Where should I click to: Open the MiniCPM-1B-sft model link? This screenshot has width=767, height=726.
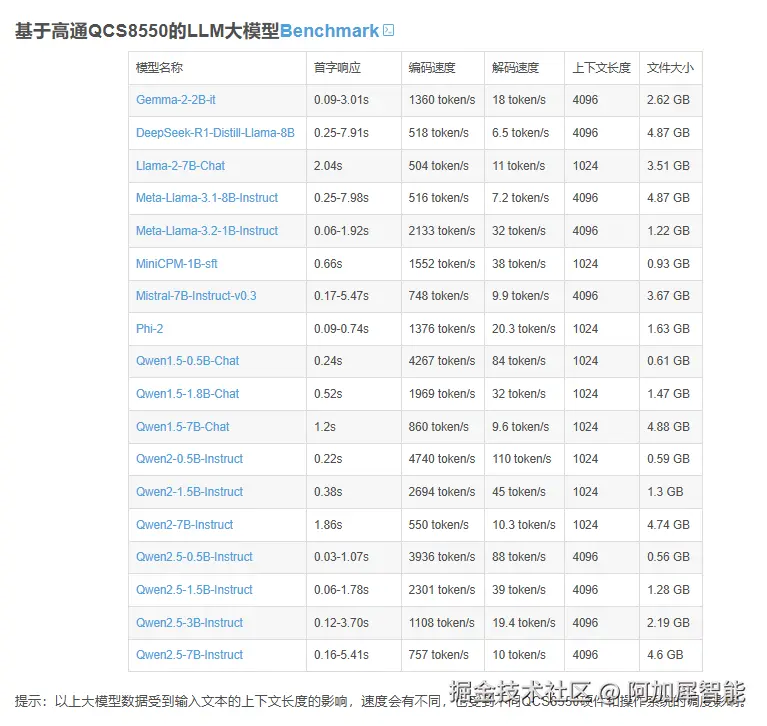tap(177, 264)
